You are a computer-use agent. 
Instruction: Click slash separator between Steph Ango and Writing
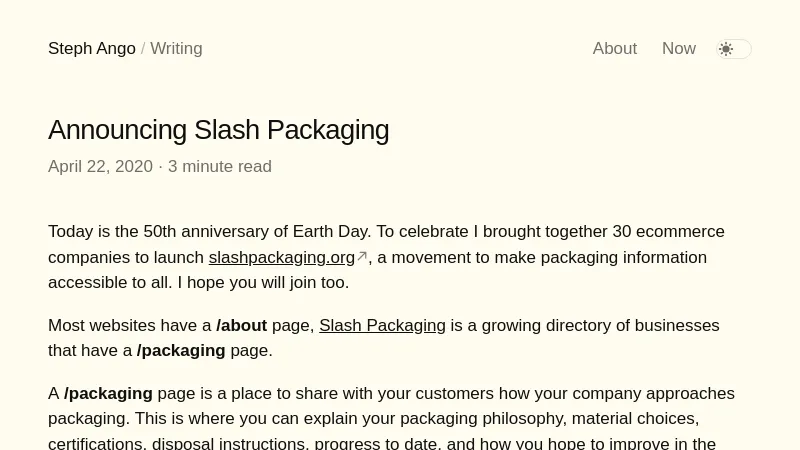coord(143,49)
